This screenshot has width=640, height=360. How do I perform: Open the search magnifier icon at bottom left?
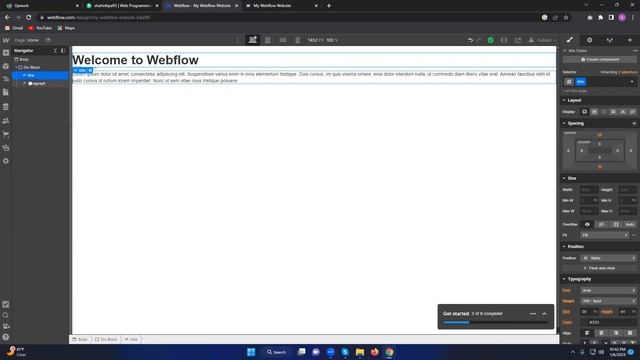(x=6, y=315)
